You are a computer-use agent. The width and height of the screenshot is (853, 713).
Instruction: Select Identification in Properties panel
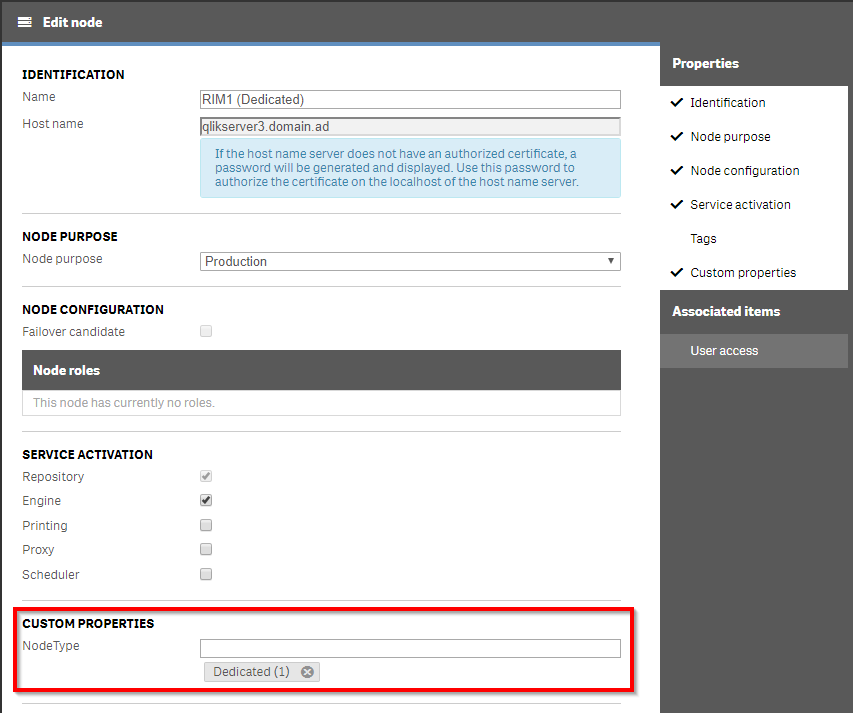[x=727, y=103]
